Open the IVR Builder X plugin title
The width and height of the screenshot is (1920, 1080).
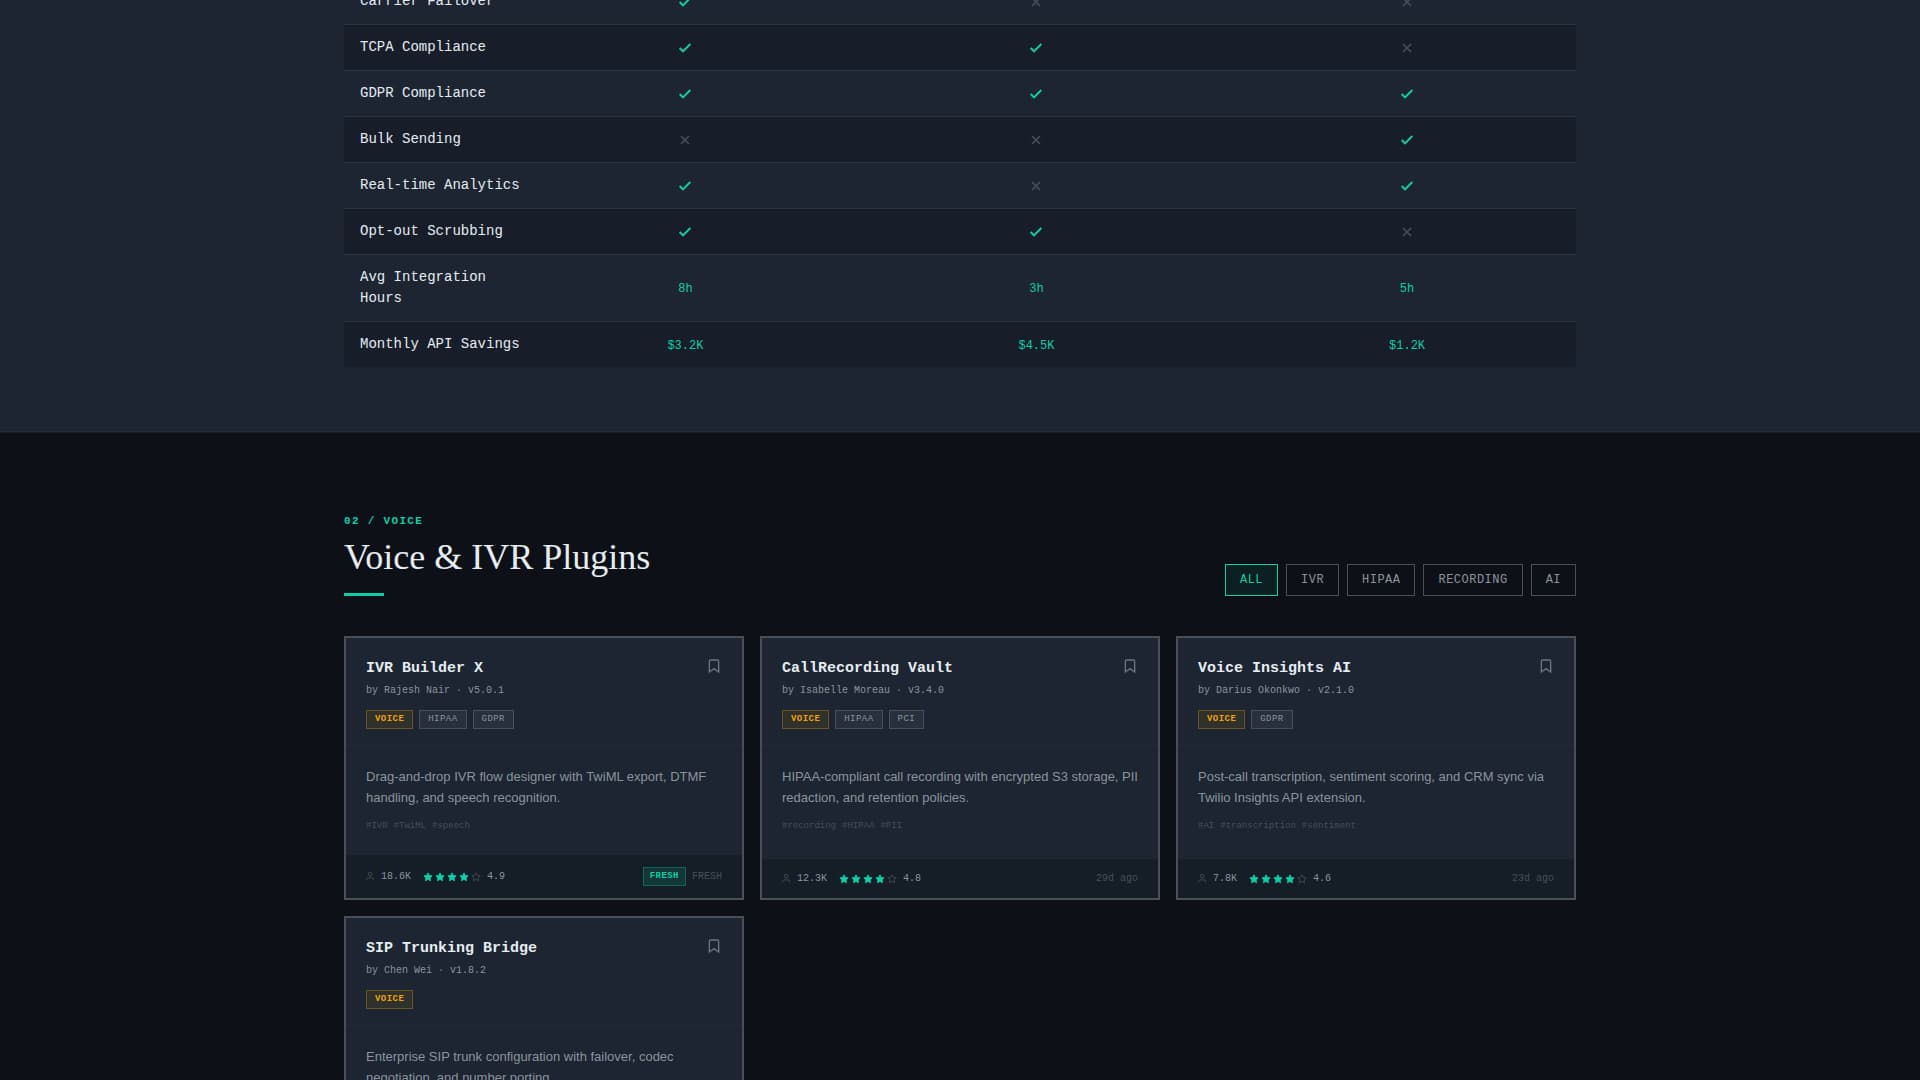point(424,667)
